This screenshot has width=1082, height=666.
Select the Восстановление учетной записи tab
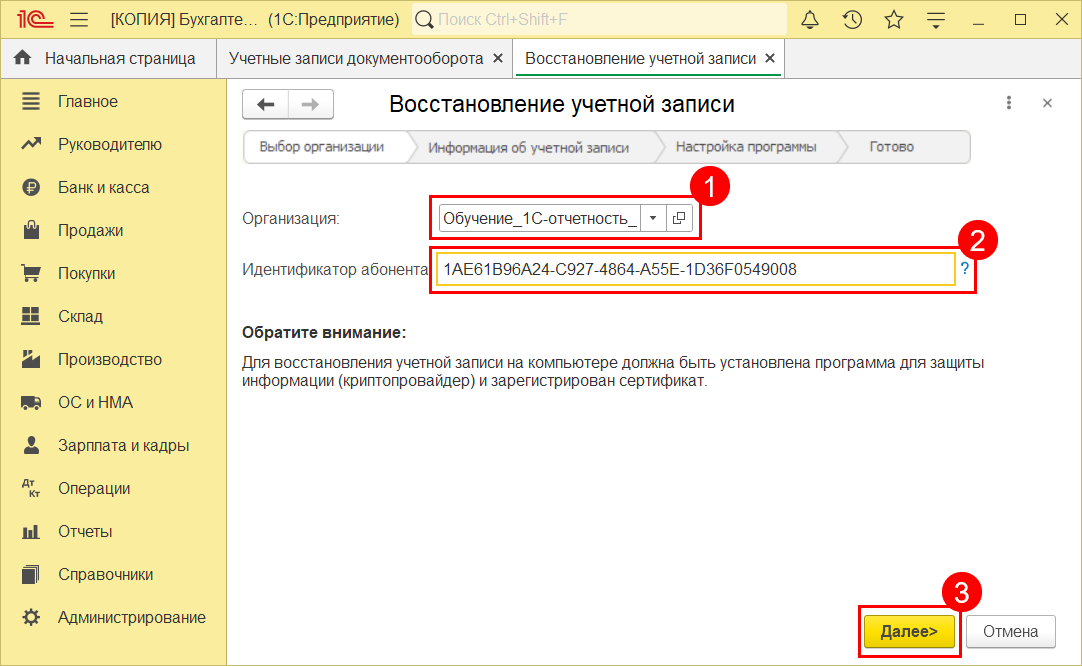tap(640, 59)
